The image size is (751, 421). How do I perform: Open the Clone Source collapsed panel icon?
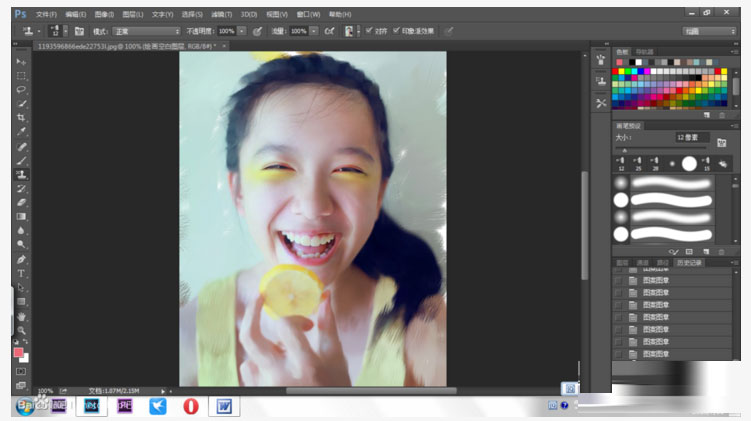601,80
